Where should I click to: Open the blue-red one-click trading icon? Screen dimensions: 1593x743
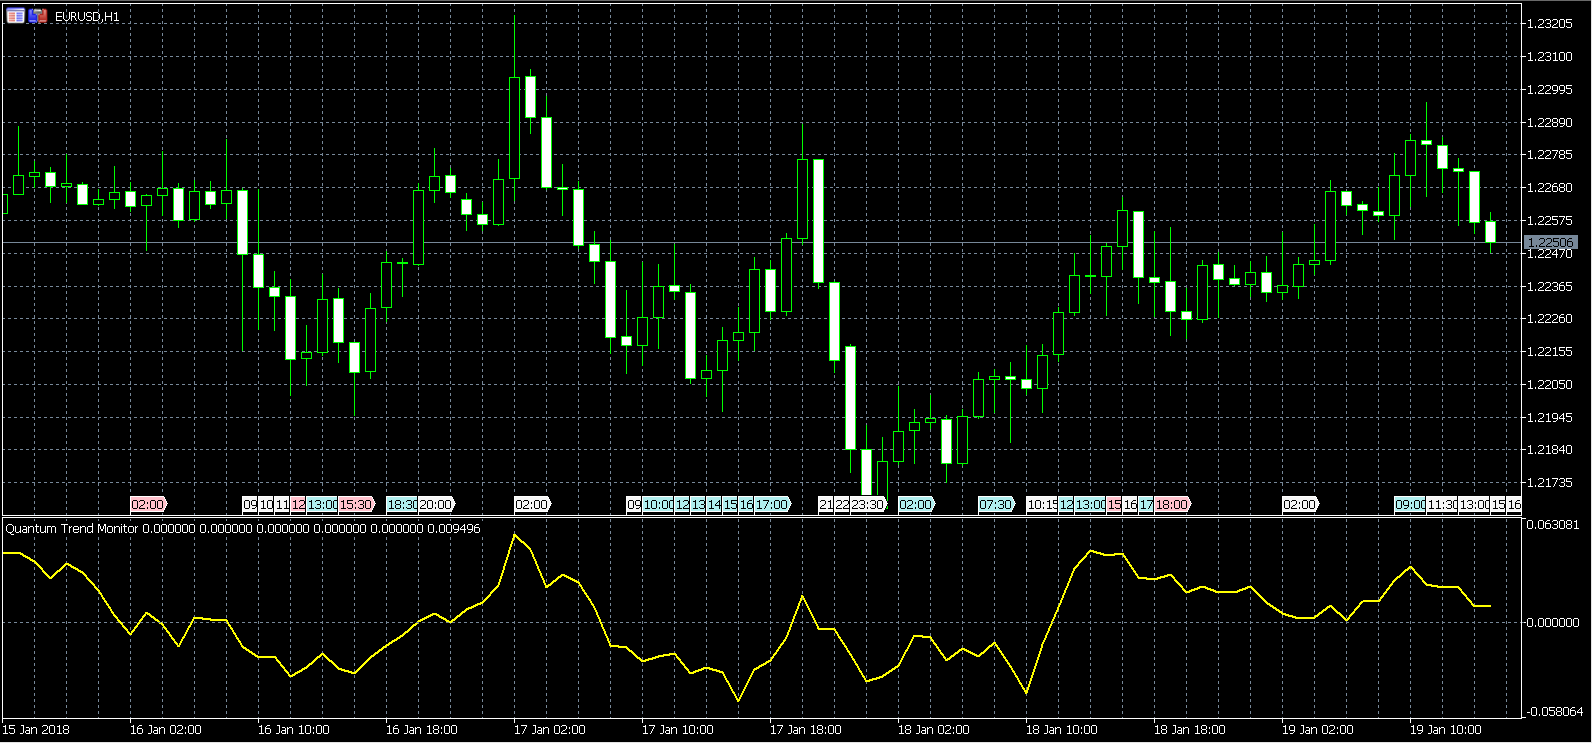pyautogui.click(x=38, y=16)
